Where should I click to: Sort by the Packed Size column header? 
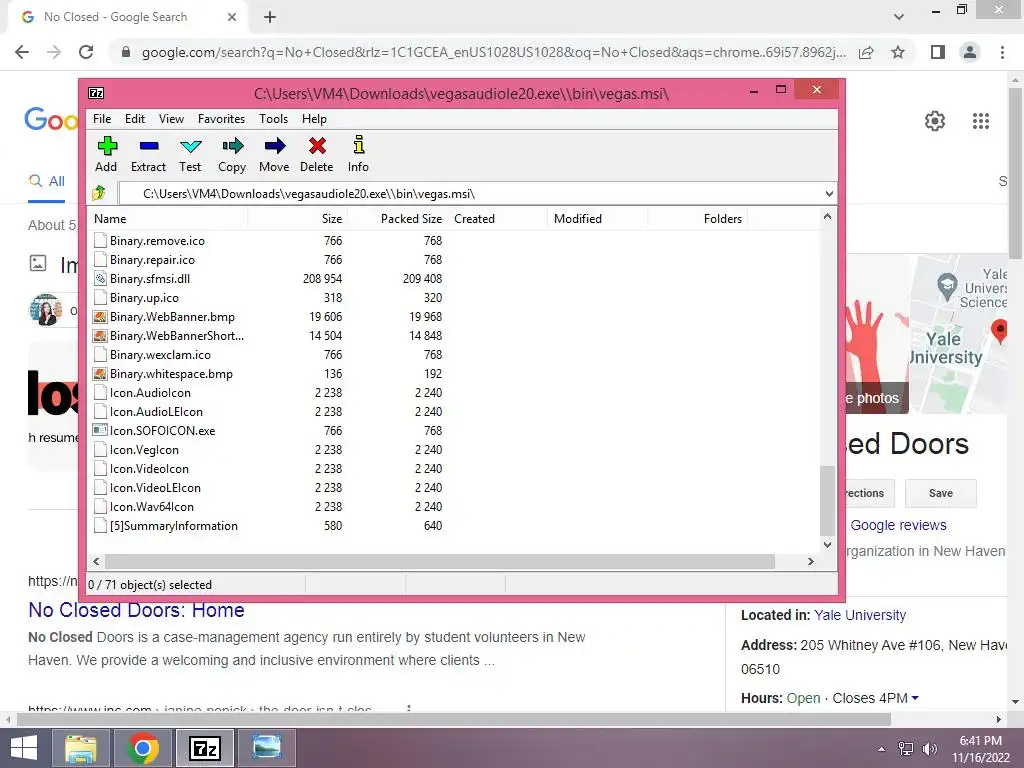396,219
